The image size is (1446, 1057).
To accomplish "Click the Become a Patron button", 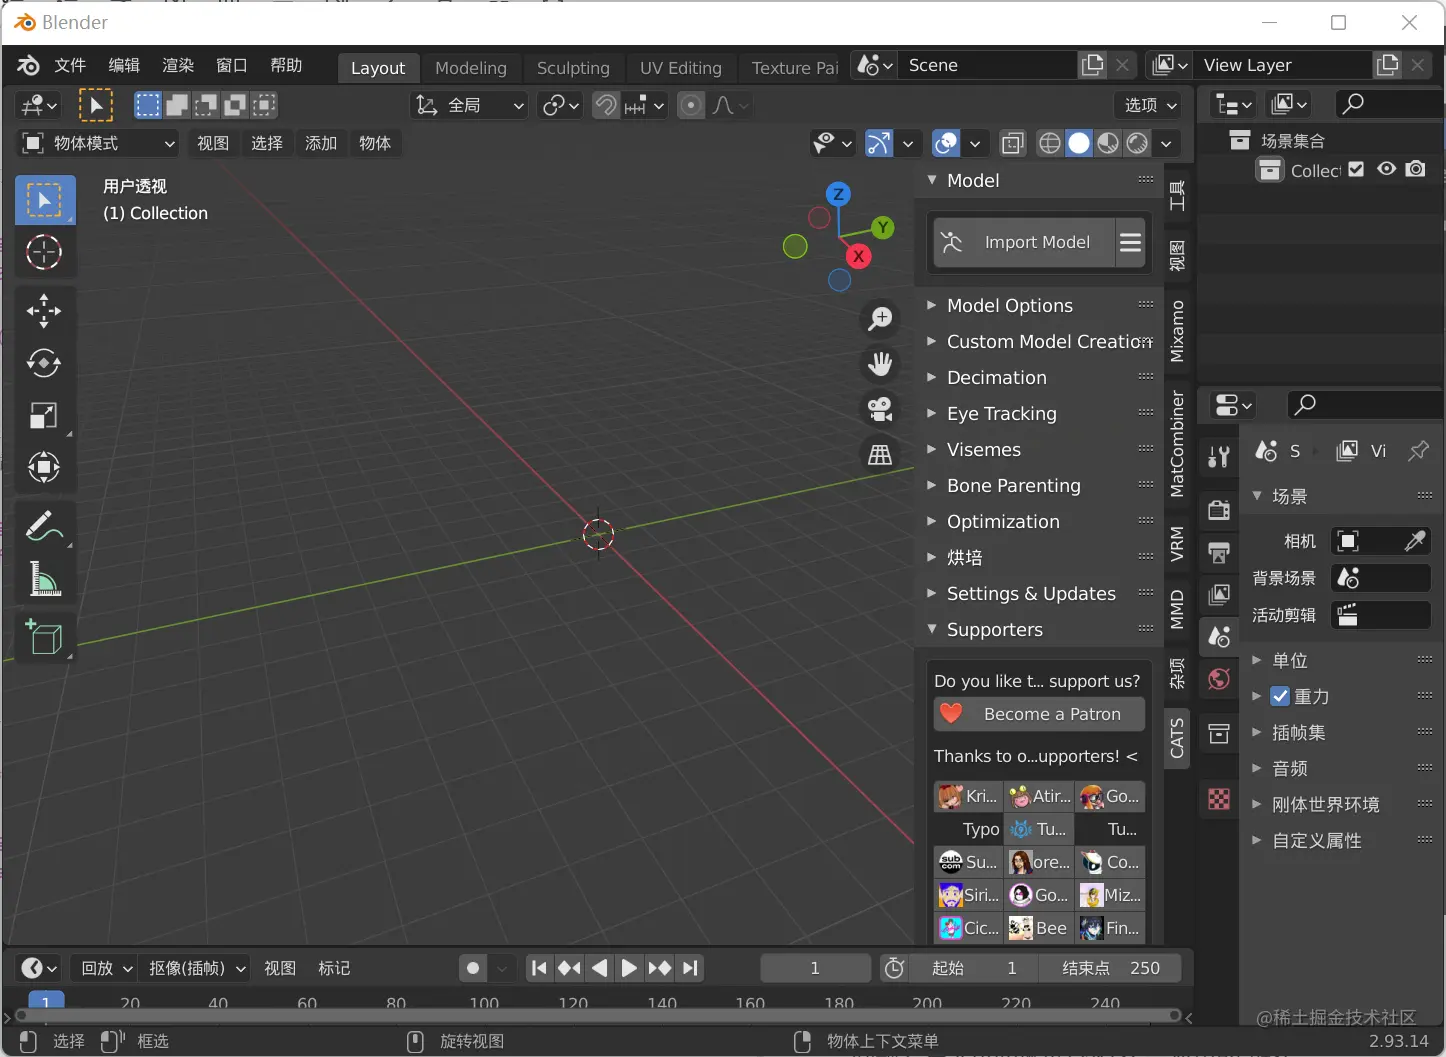I will [x=1038, y=714].
